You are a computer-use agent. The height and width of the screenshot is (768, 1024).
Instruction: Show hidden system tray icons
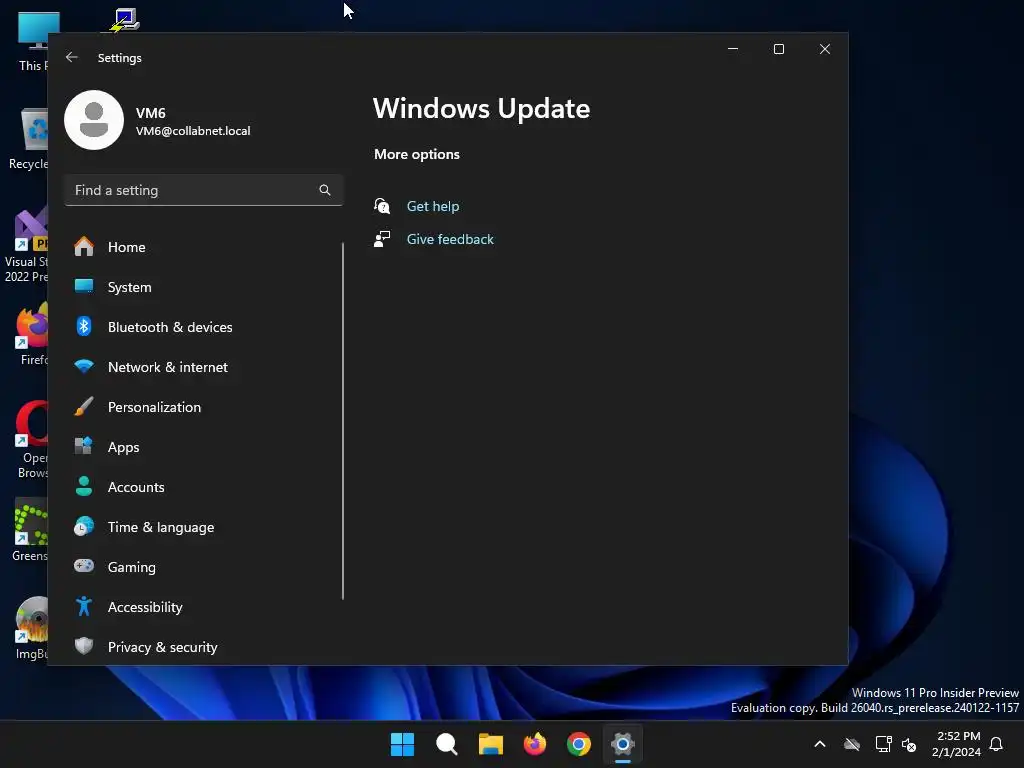tap(820, 744)
